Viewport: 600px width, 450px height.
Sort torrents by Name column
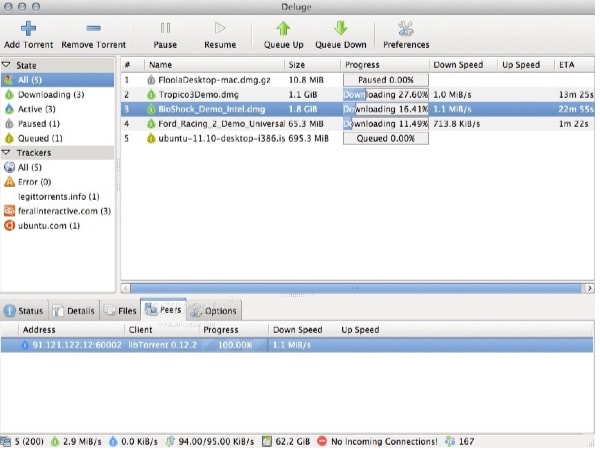(214, 65)
